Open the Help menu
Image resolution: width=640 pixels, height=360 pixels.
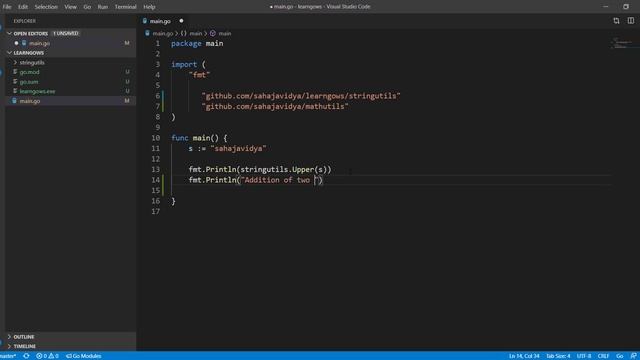coord(149,7)
